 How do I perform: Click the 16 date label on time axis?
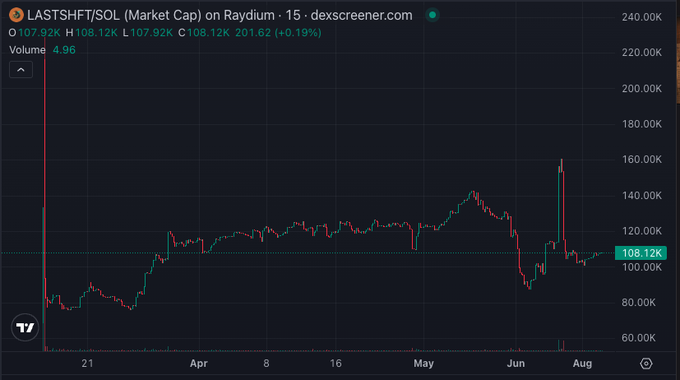pos(336,364)
